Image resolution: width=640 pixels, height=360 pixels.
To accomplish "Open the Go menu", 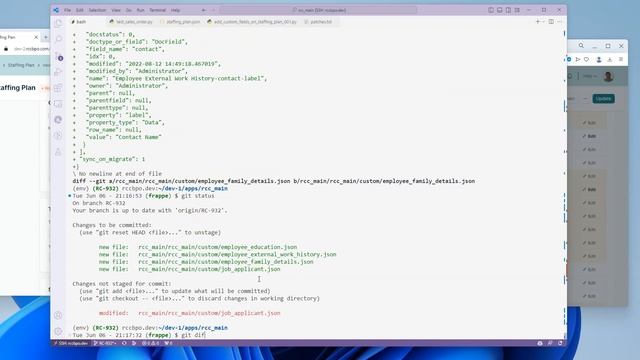I will click(x=129, y=10).
